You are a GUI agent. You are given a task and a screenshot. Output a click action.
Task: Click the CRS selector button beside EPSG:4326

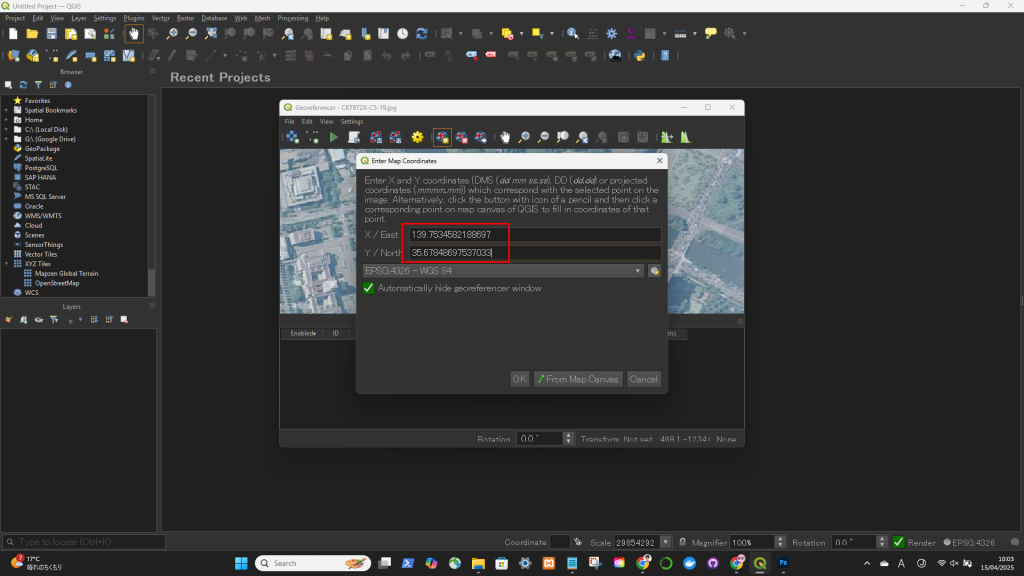[654, 270]
